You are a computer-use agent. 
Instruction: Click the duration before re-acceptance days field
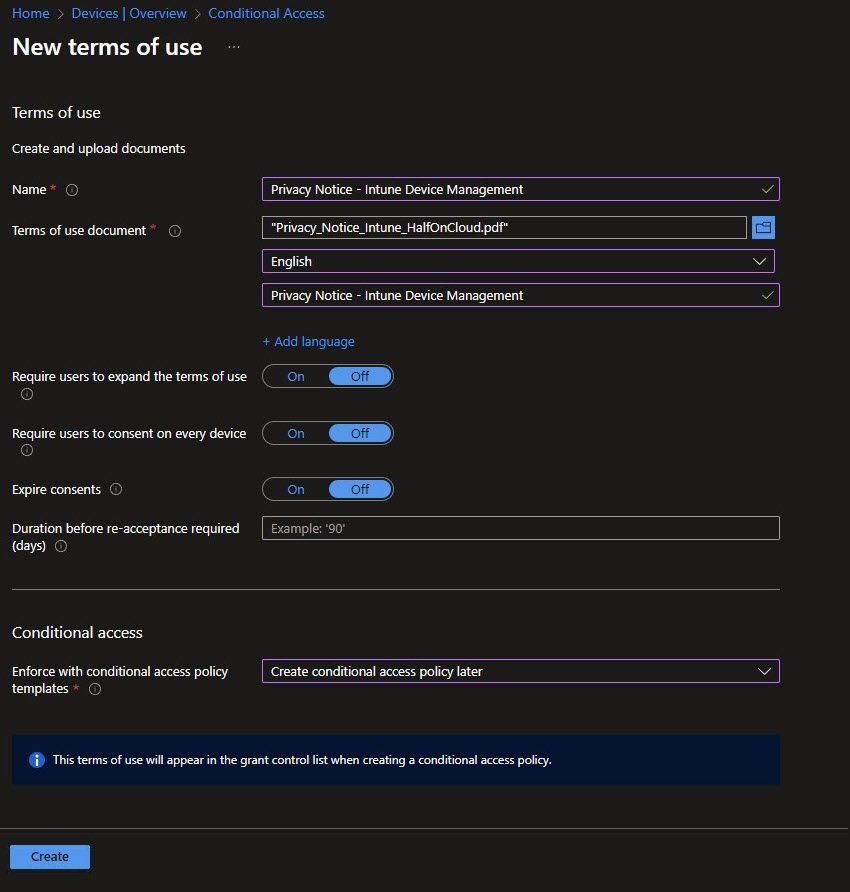(x=520, y=528)
